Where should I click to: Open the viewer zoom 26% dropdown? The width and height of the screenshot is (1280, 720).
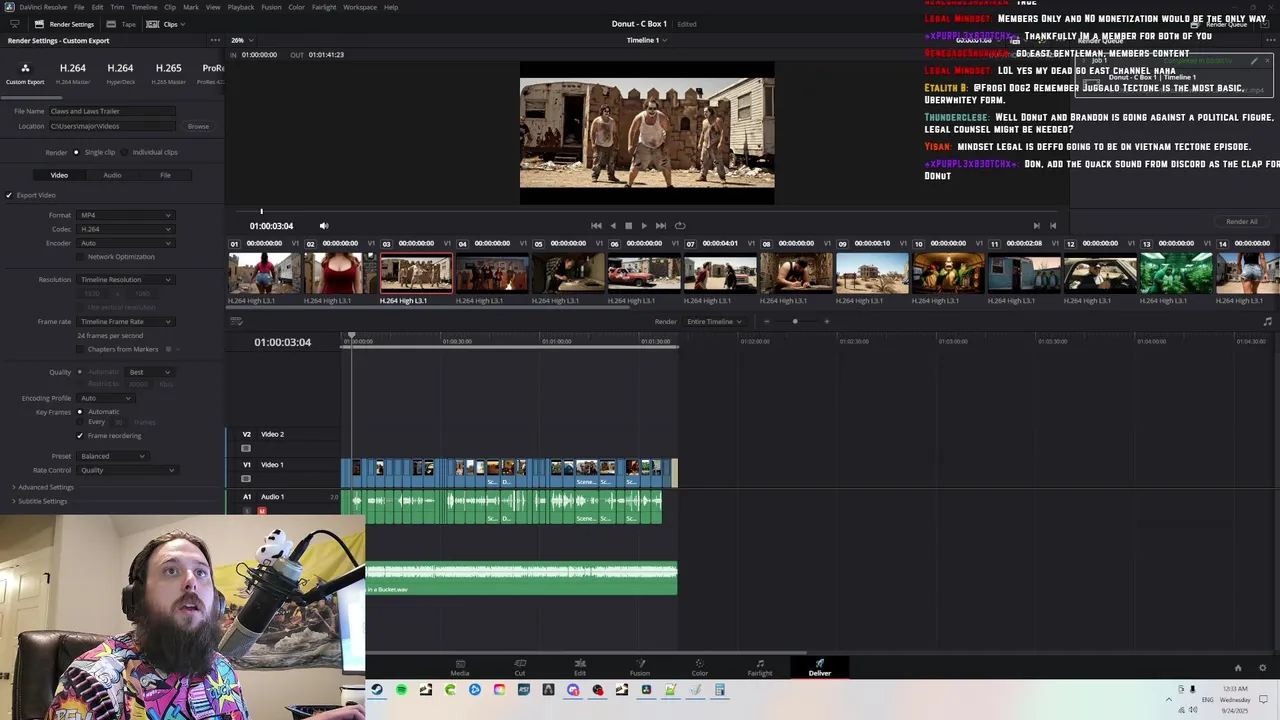pyautogui.click(x=240, y=40)
